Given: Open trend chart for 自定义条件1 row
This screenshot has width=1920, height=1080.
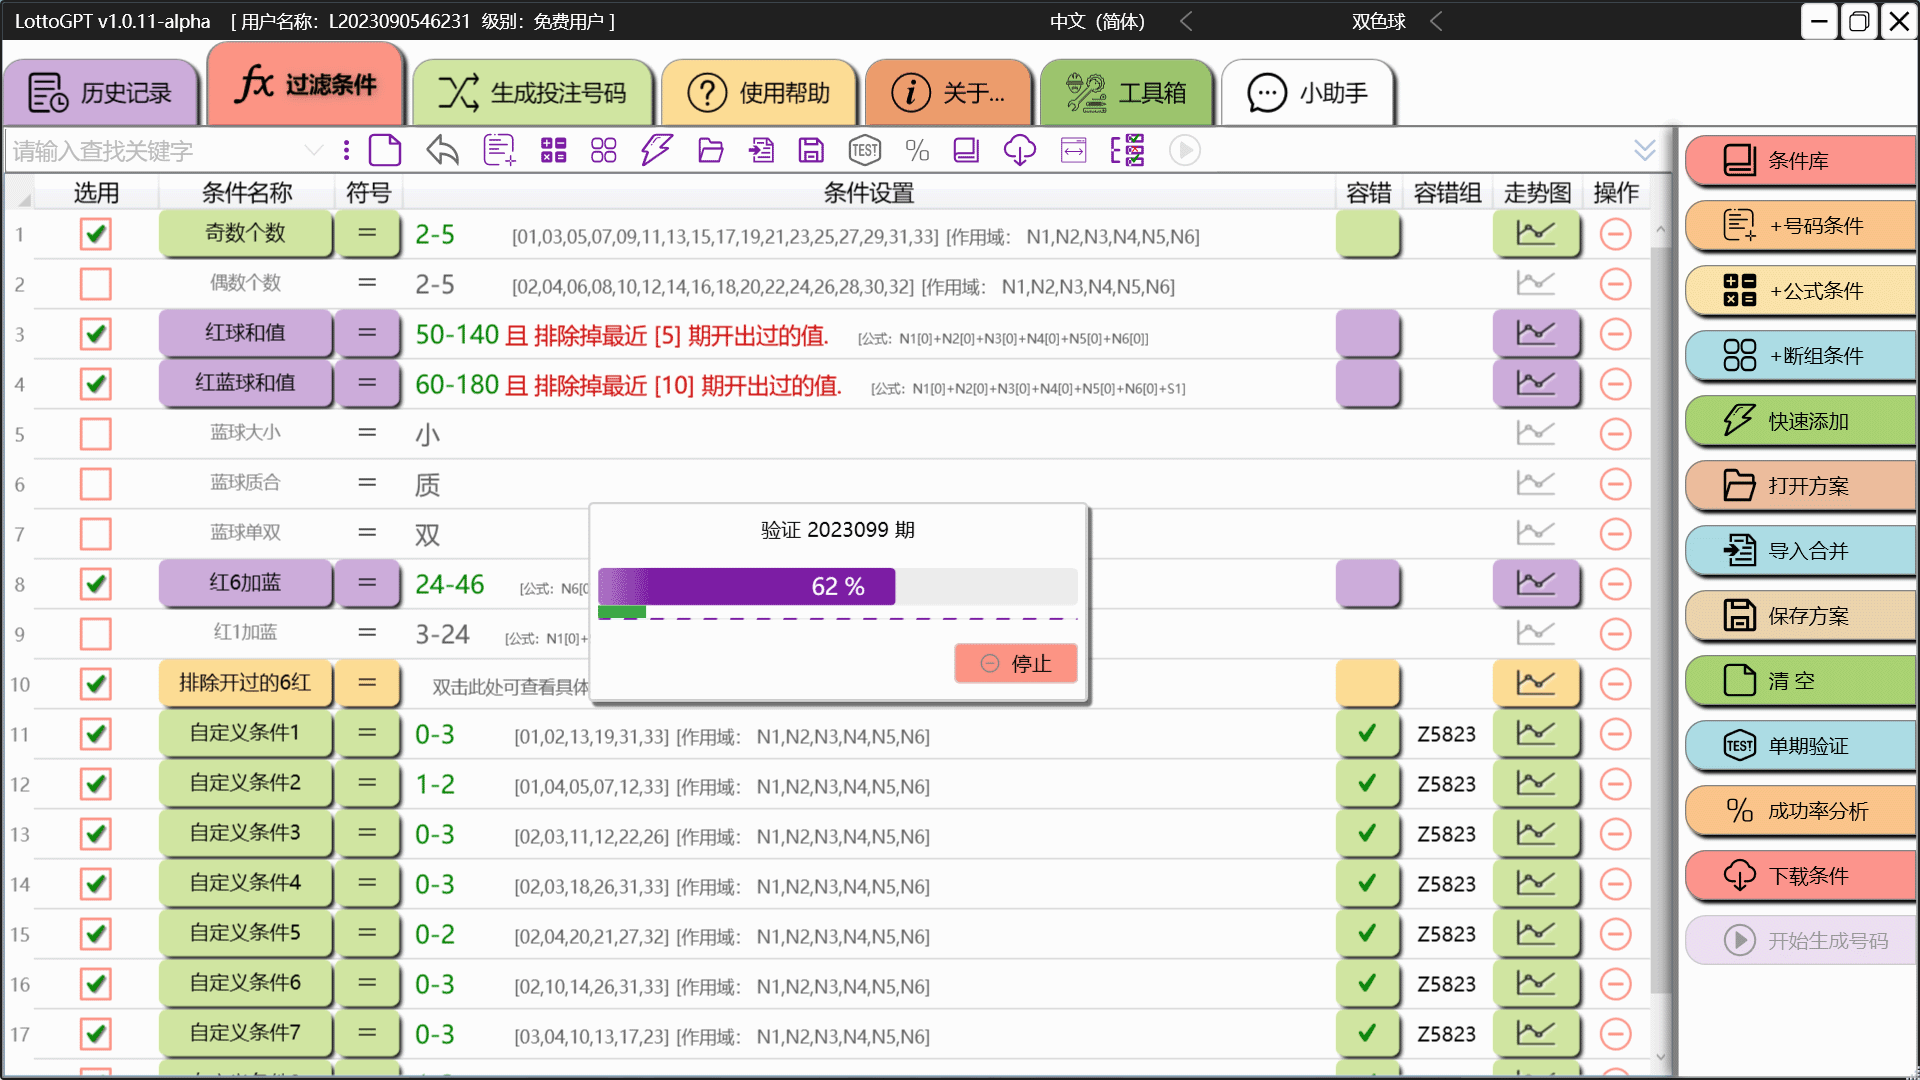Looking at the screenshot, I should tap(1536, 734).
